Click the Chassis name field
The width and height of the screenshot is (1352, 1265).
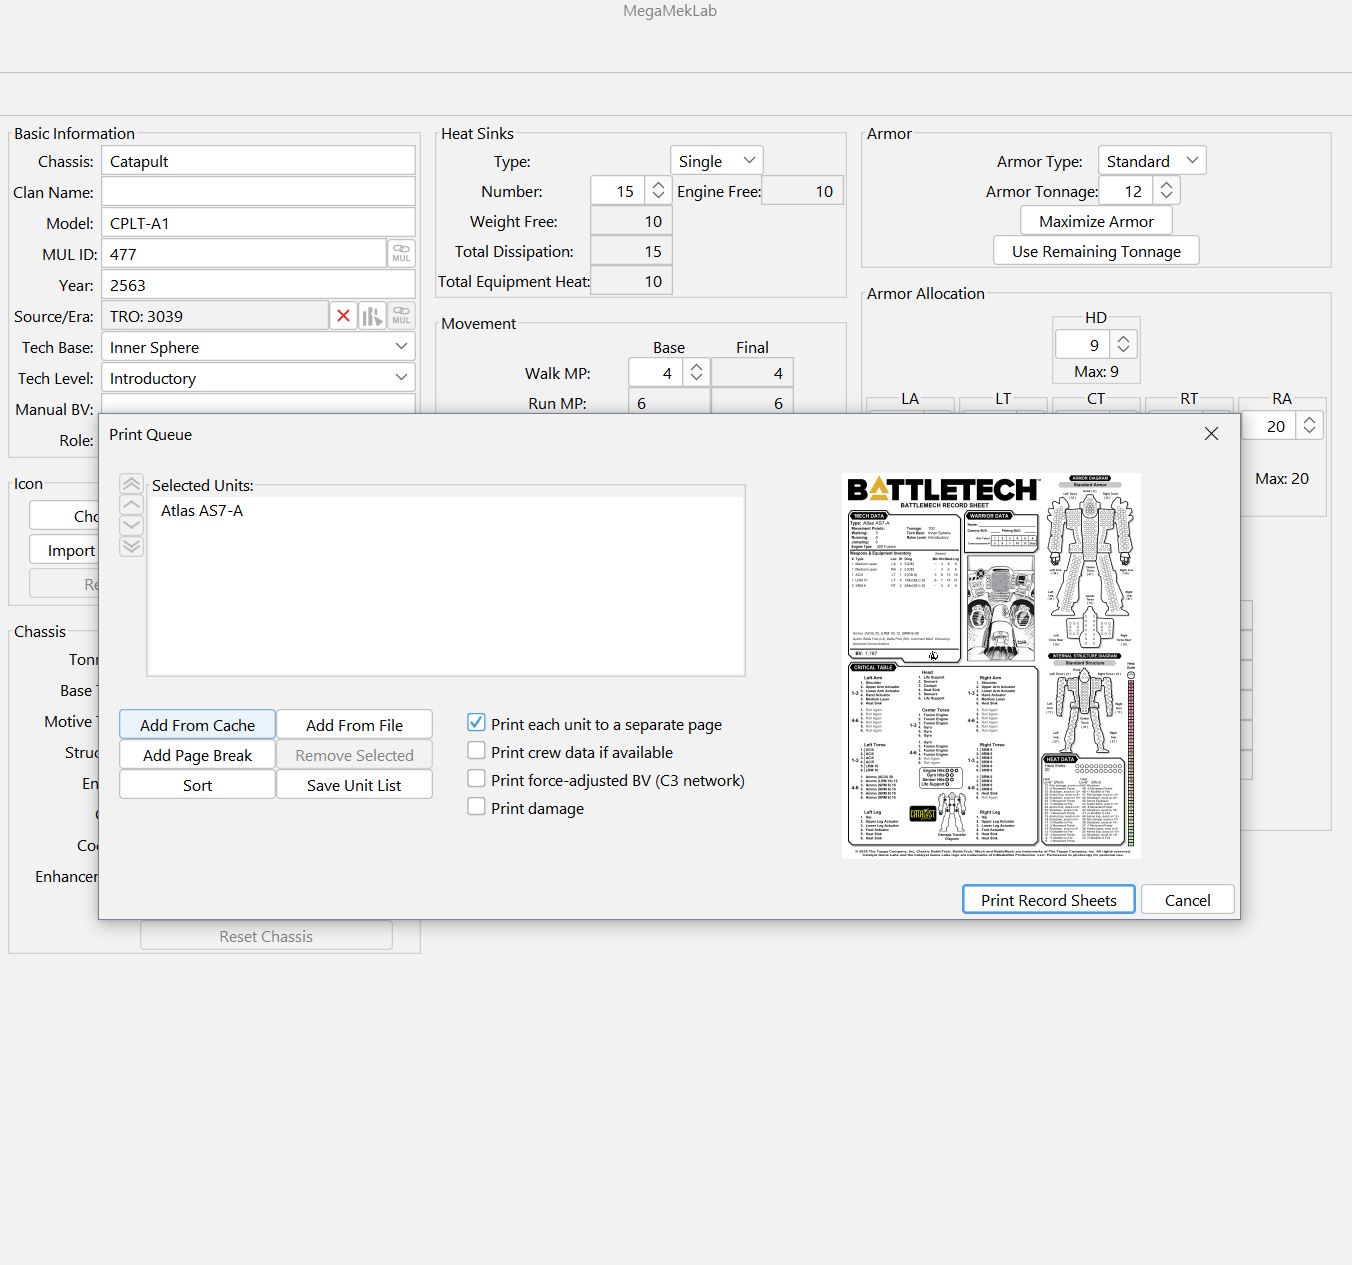click(x=258, y=161)
